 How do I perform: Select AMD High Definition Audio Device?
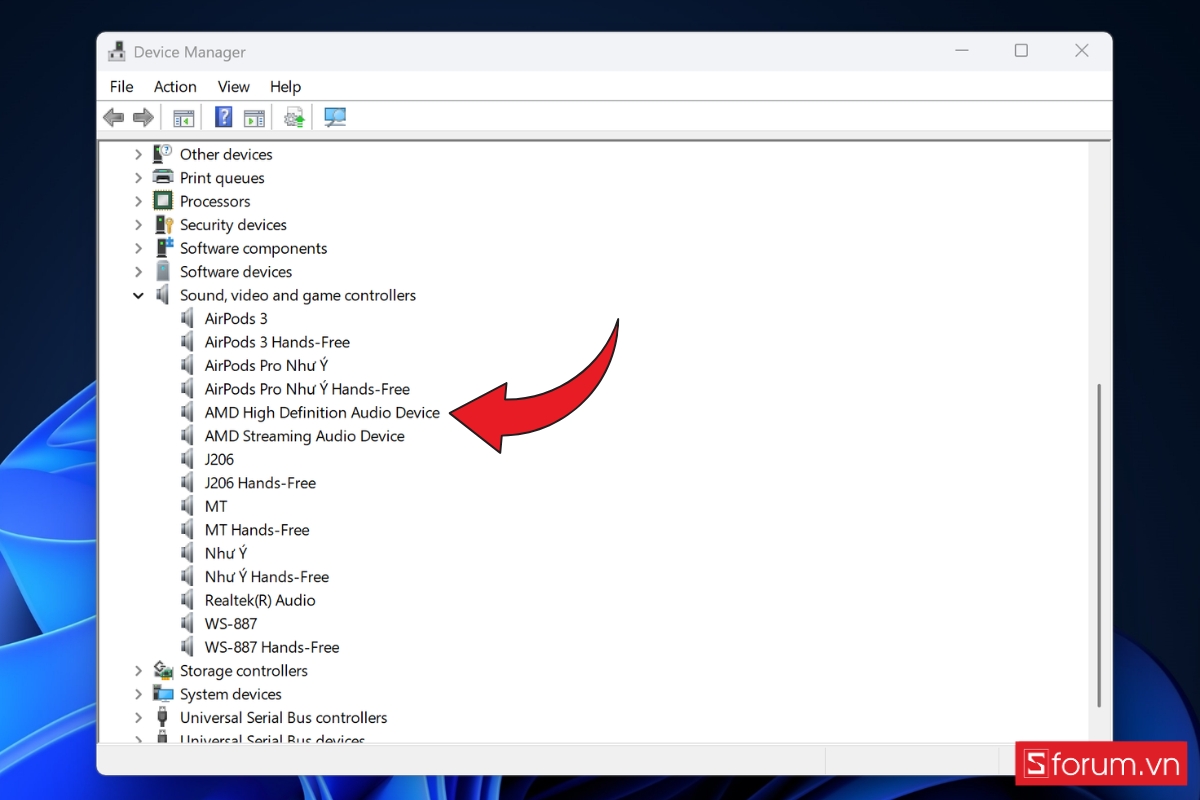pos(321,412)
